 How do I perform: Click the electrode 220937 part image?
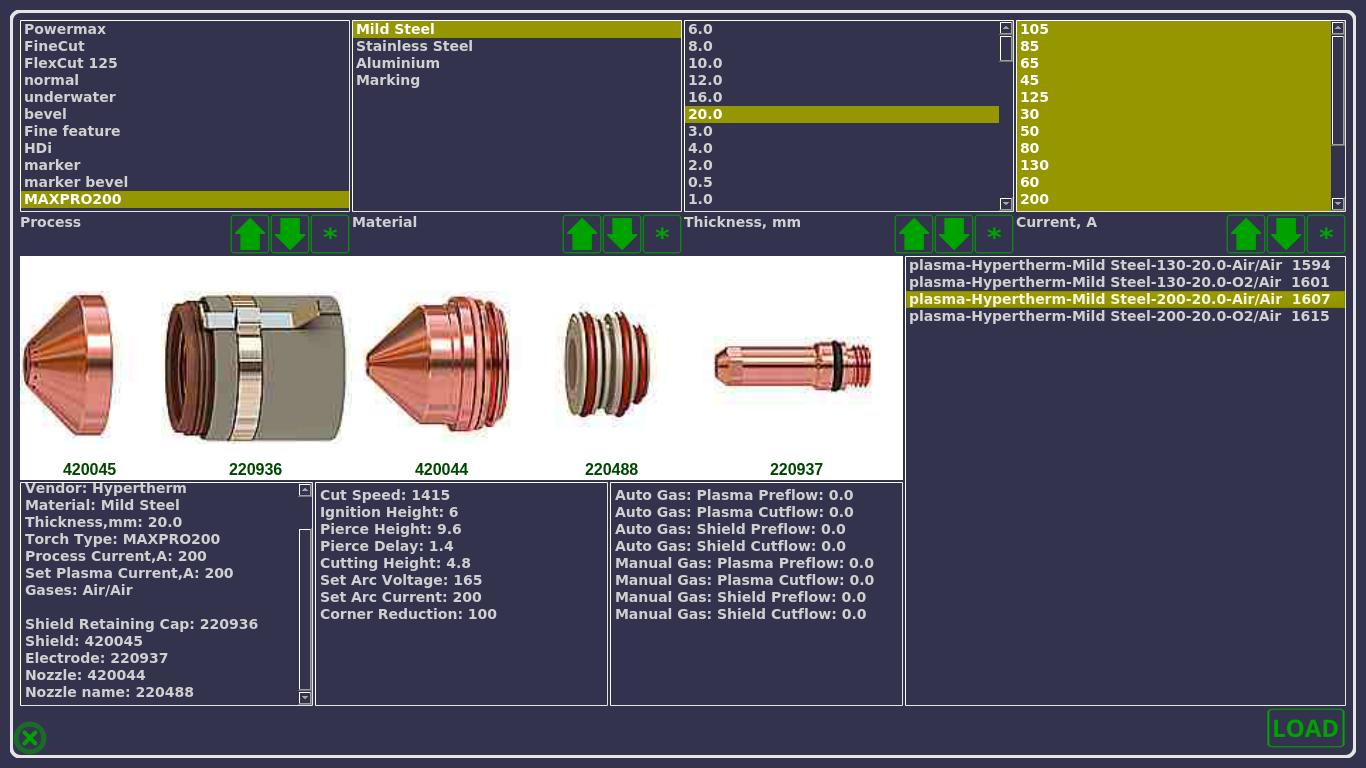pyautogui.click(x=793, y=365)
